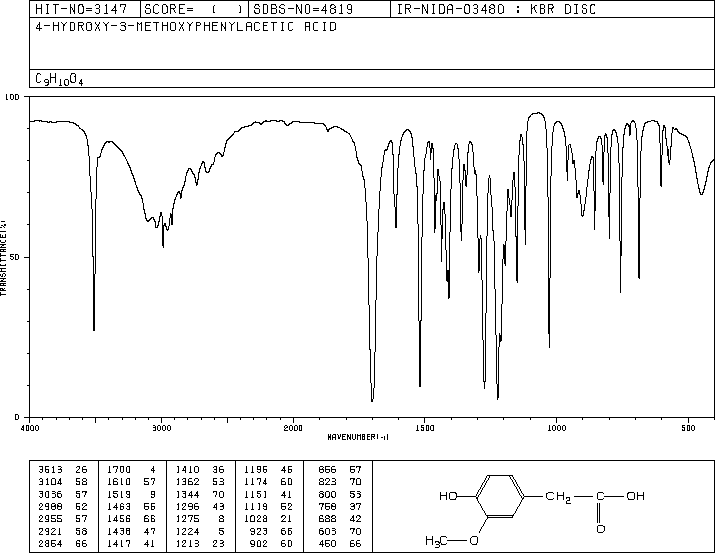This screenshot has width=715, height=553.
Task: Click the benzene ring in the structure
Action: [500, 496]
